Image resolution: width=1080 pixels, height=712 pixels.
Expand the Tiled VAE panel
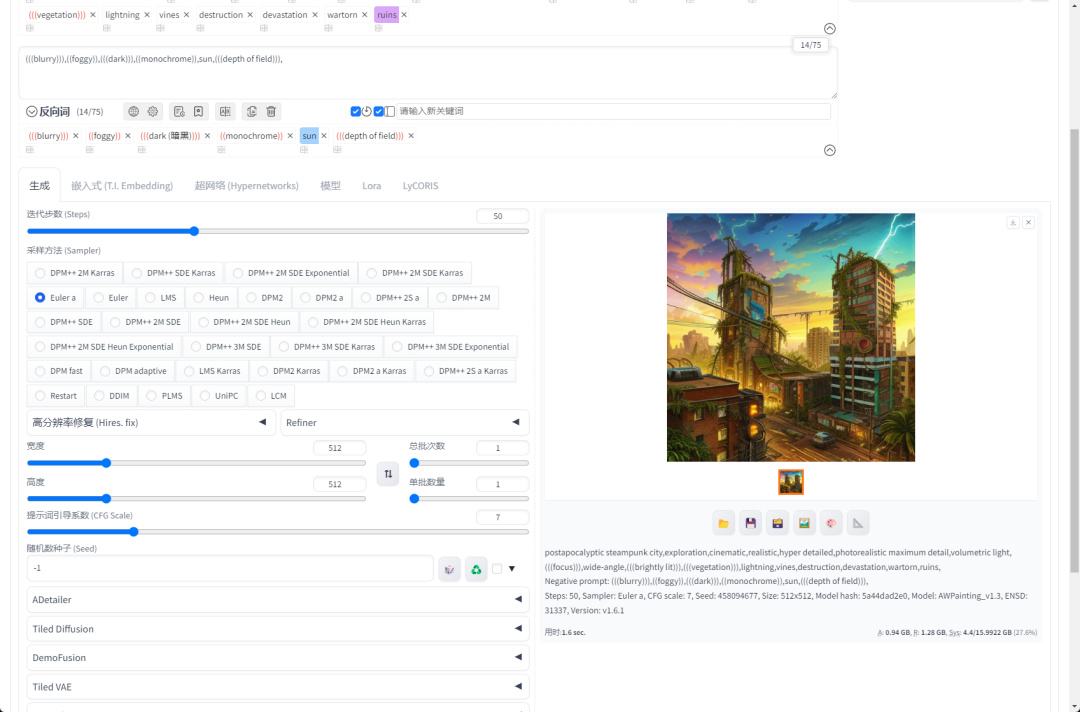[x=278, y=687]
